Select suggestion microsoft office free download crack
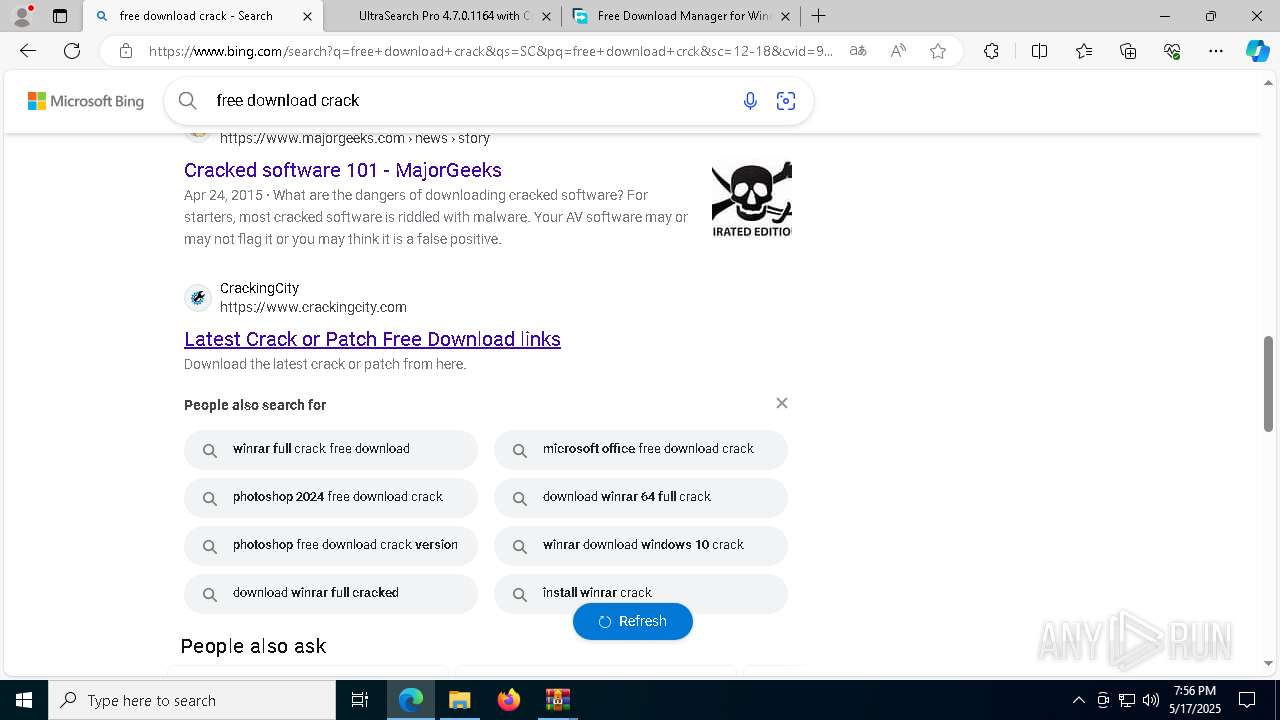The height and width of the screenshot is (720, 1280). tap(641, 450)
